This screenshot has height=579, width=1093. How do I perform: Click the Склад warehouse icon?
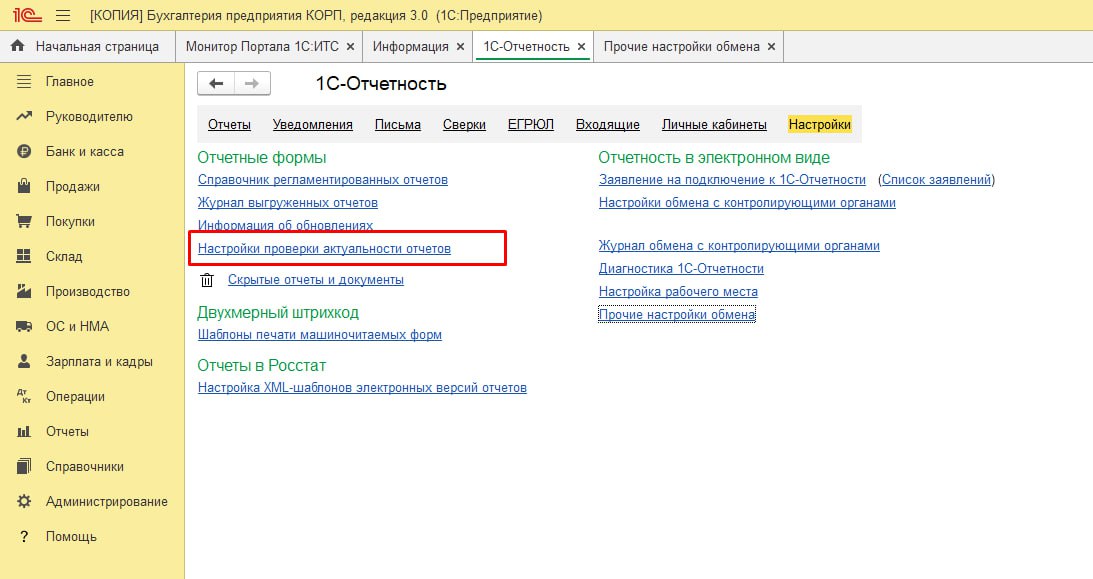point(24,256)
